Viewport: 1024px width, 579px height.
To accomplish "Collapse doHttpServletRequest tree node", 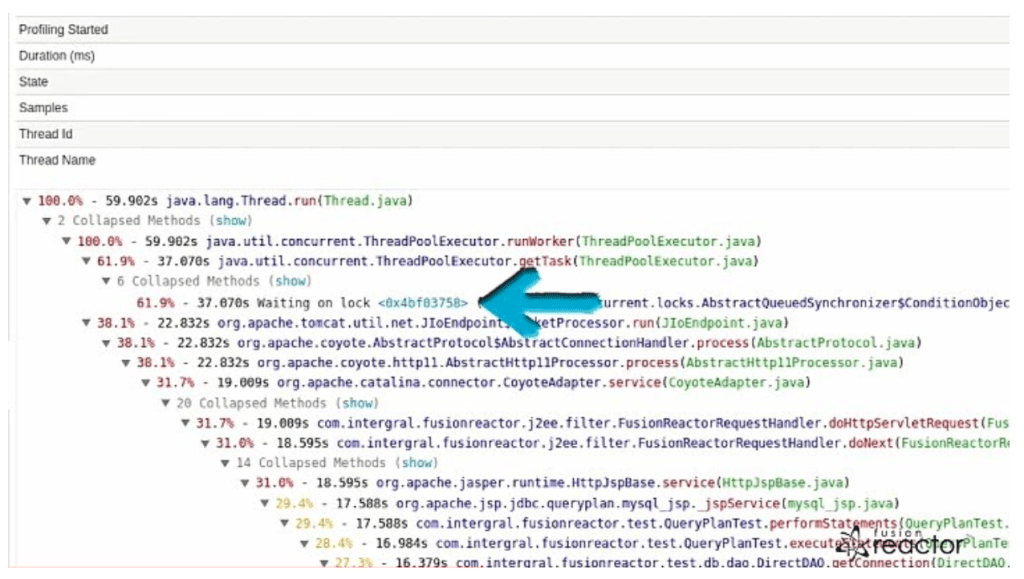I will tap(186, 423).
